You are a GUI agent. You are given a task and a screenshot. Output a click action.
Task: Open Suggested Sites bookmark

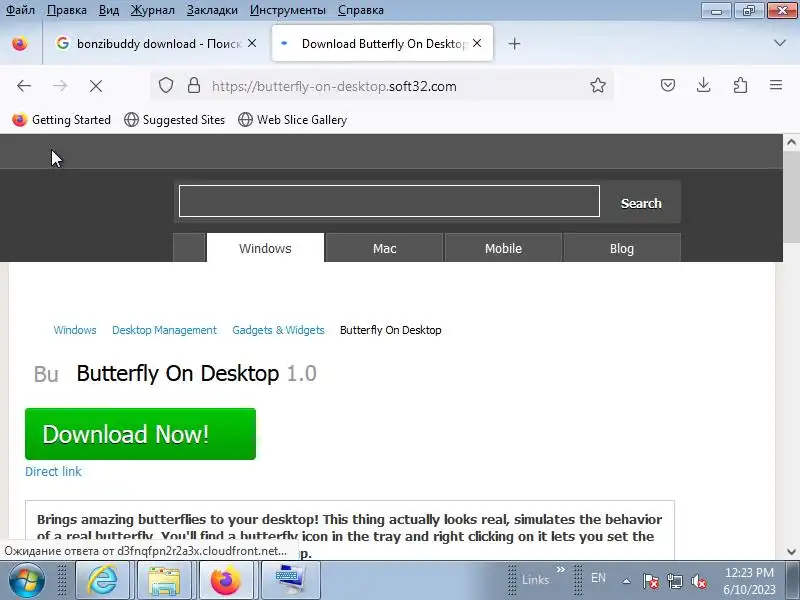[174, 120]
